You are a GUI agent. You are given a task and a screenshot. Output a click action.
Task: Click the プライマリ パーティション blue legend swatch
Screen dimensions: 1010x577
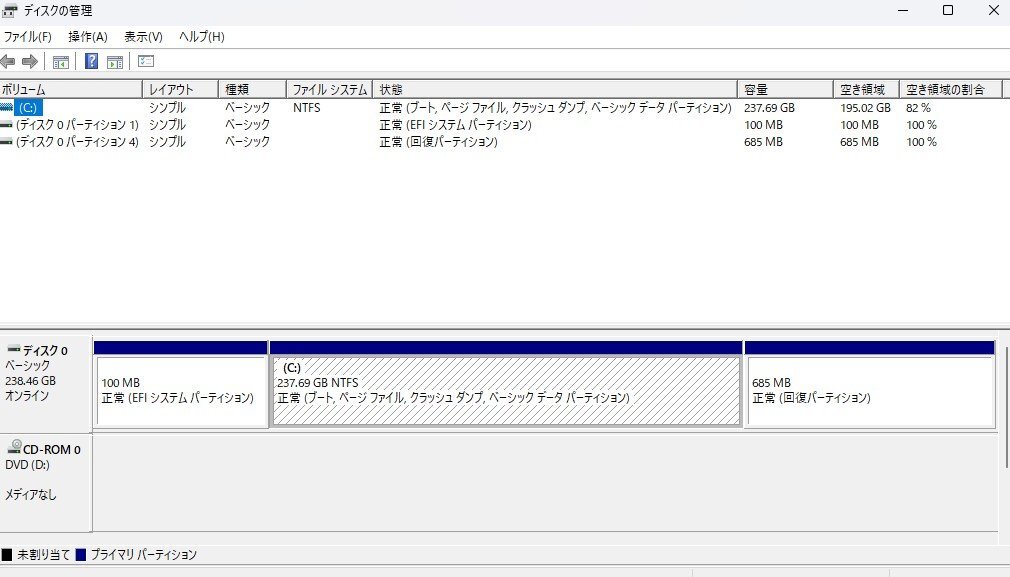[x=81, y=554]
